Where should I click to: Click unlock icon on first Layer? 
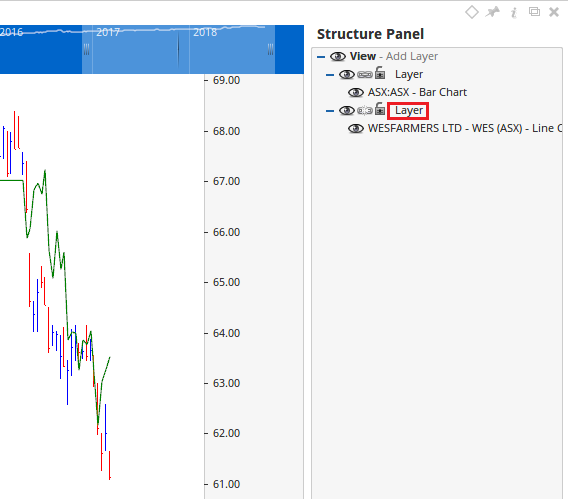point(380,73)
